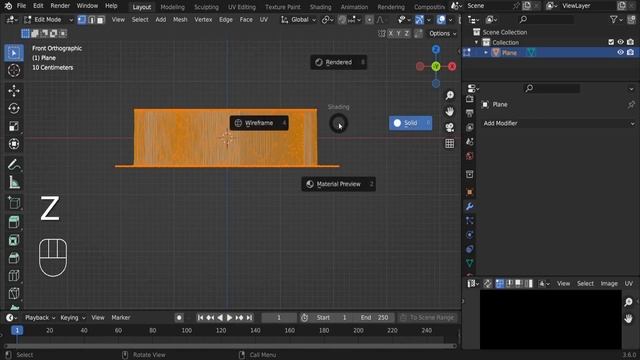This screenshot has height=360, width=640.
Task: Select the Inset Faces tool
Action: tap(14, 240)
